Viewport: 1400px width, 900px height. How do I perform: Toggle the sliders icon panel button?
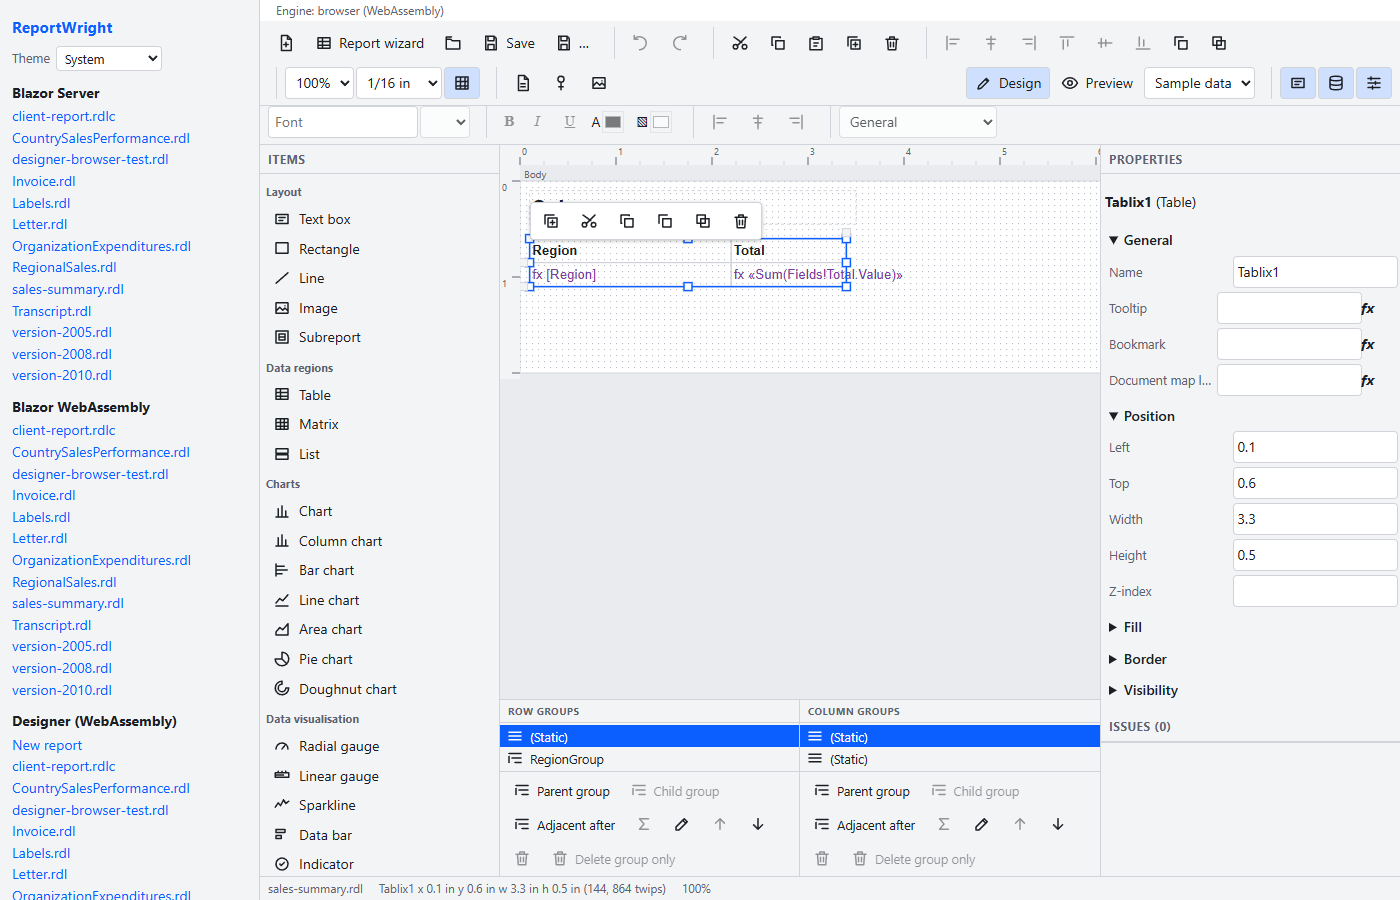pos(1374,83)
